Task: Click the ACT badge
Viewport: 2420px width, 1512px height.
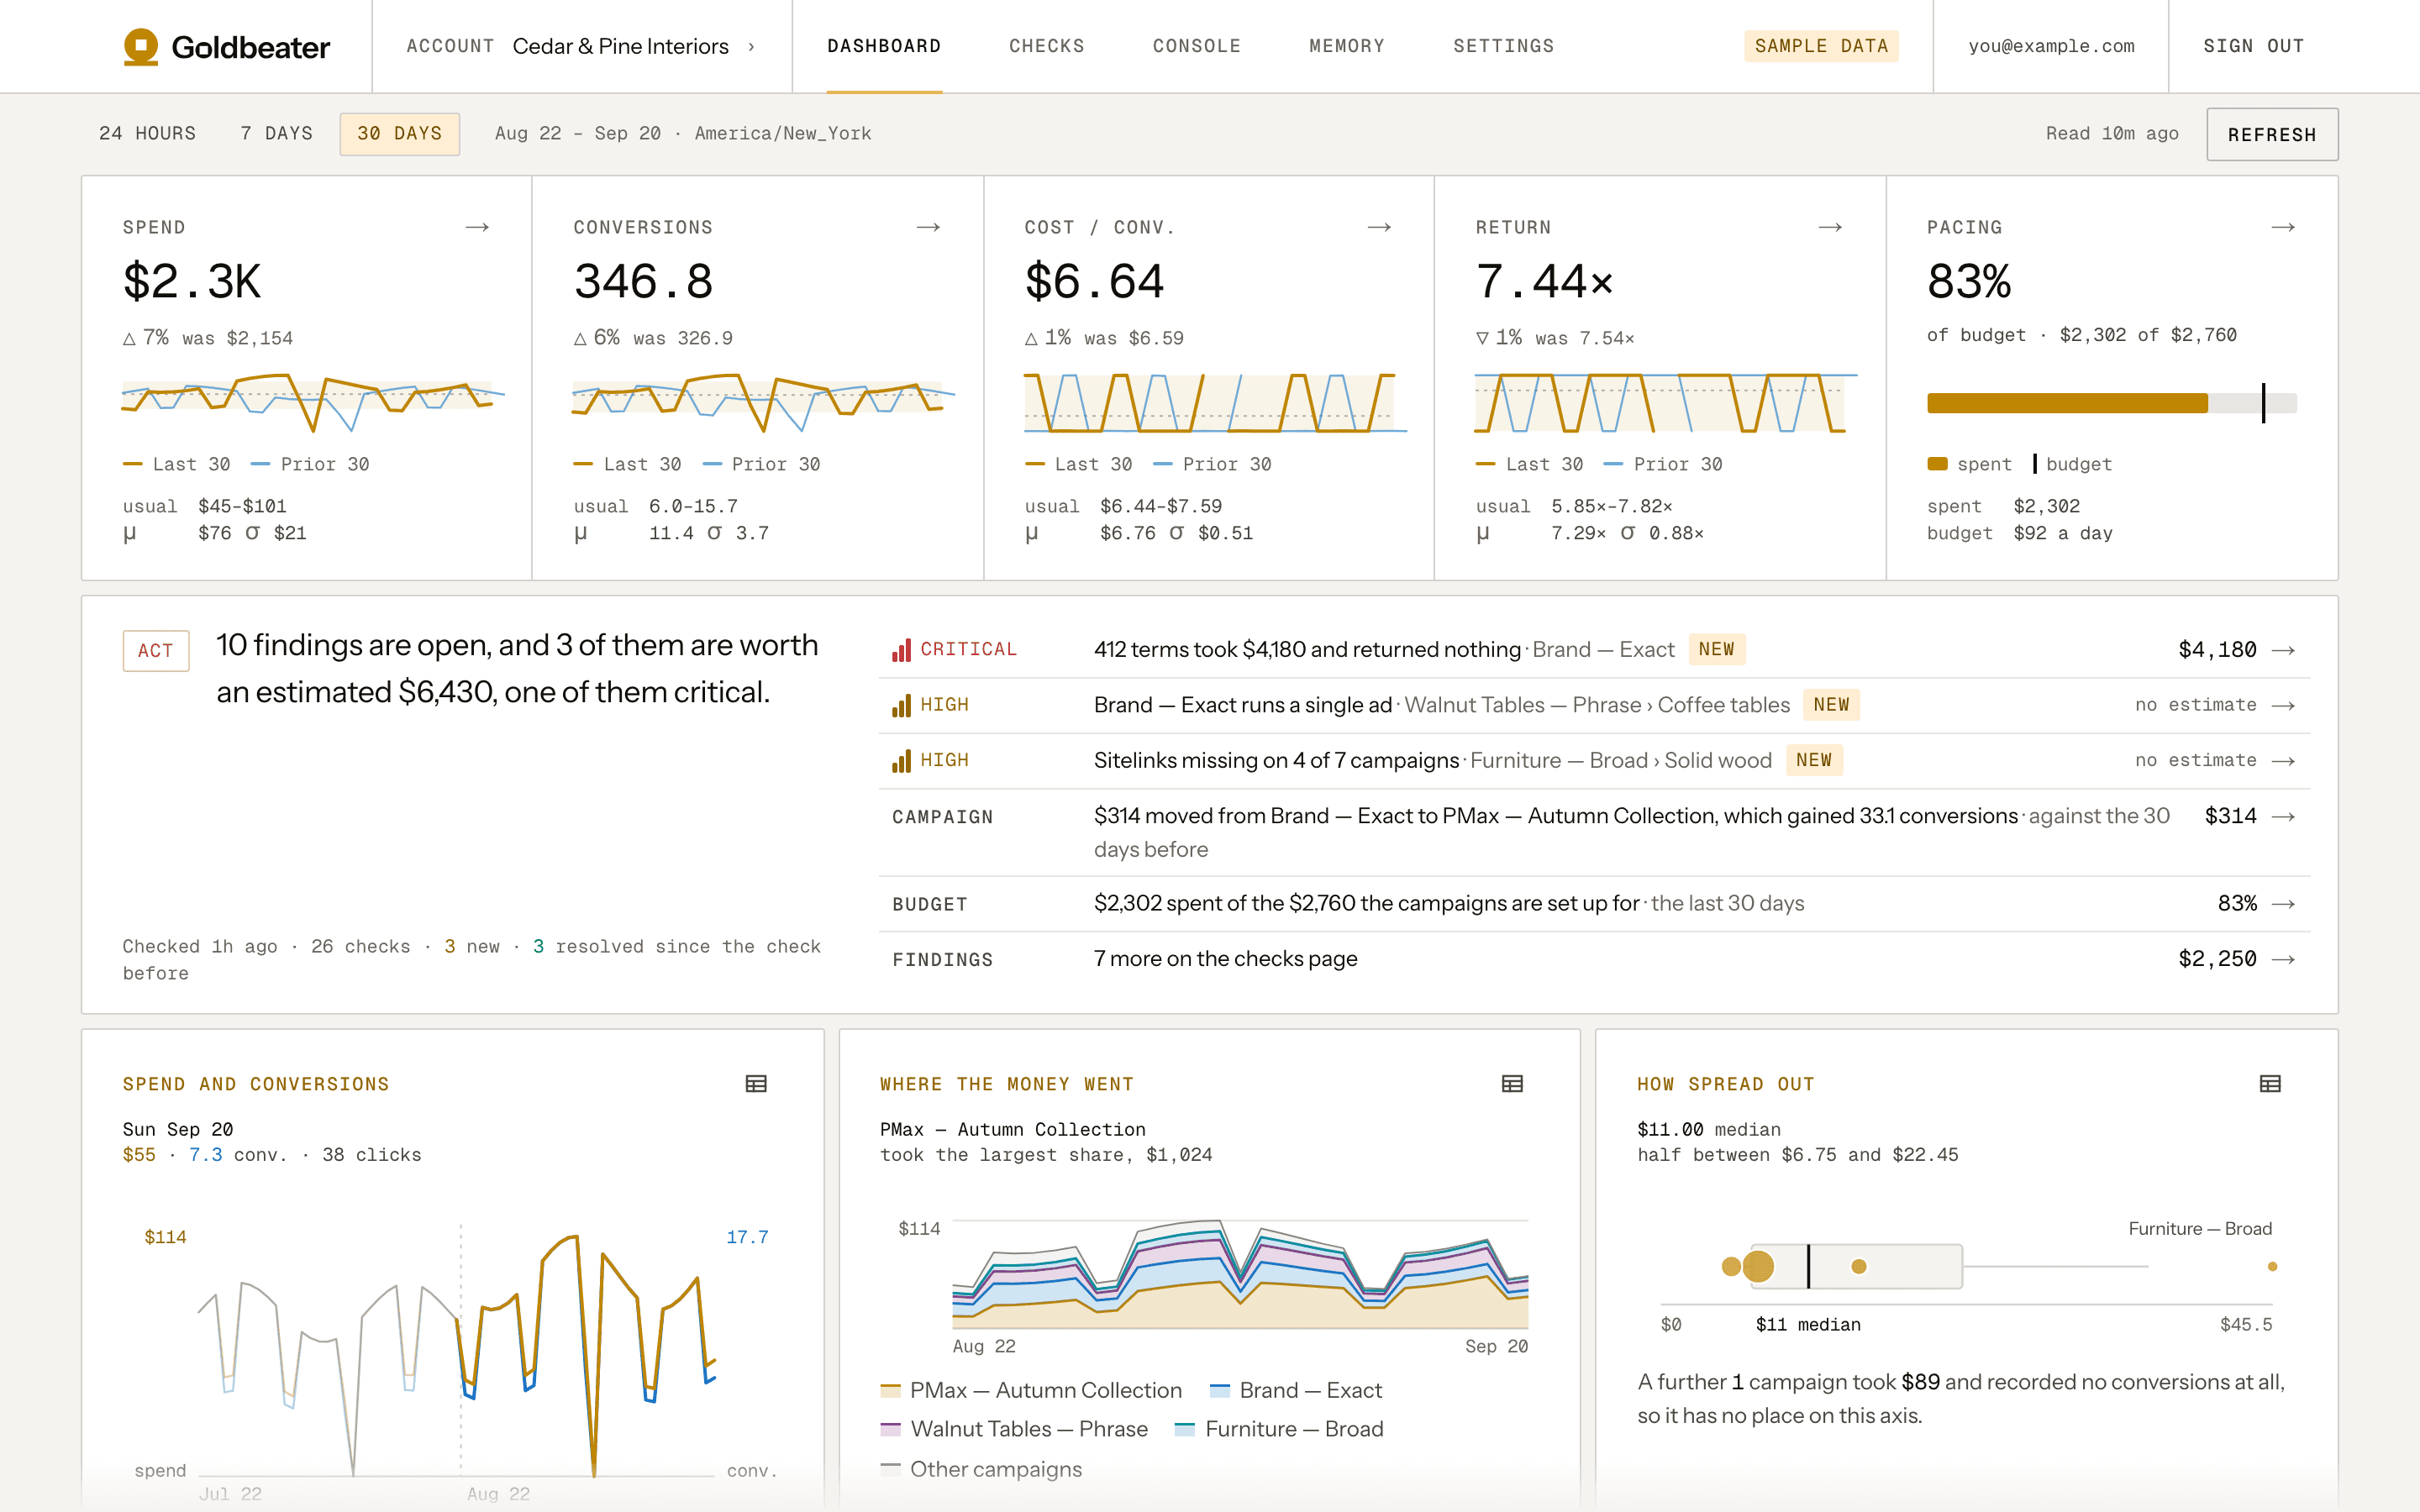Action: click(x=156, y=651)
